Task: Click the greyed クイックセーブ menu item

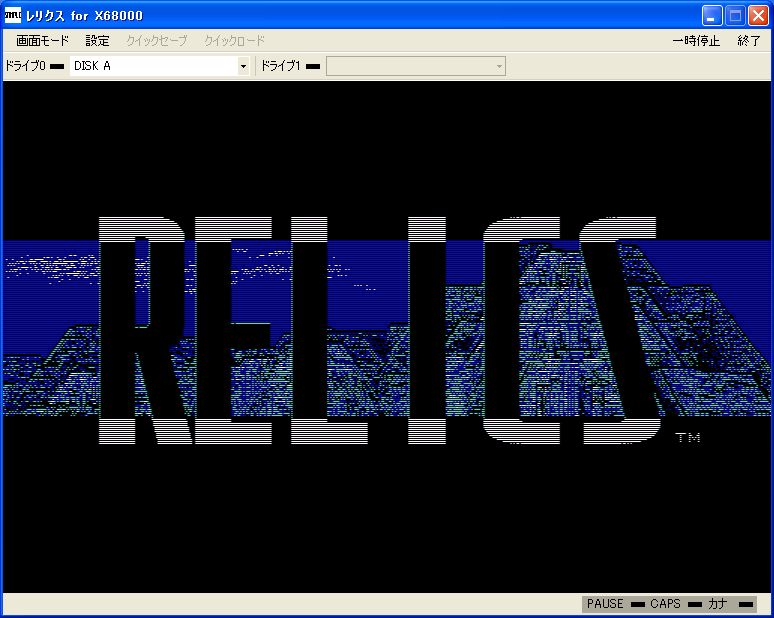Action: (x=157, y=41)
